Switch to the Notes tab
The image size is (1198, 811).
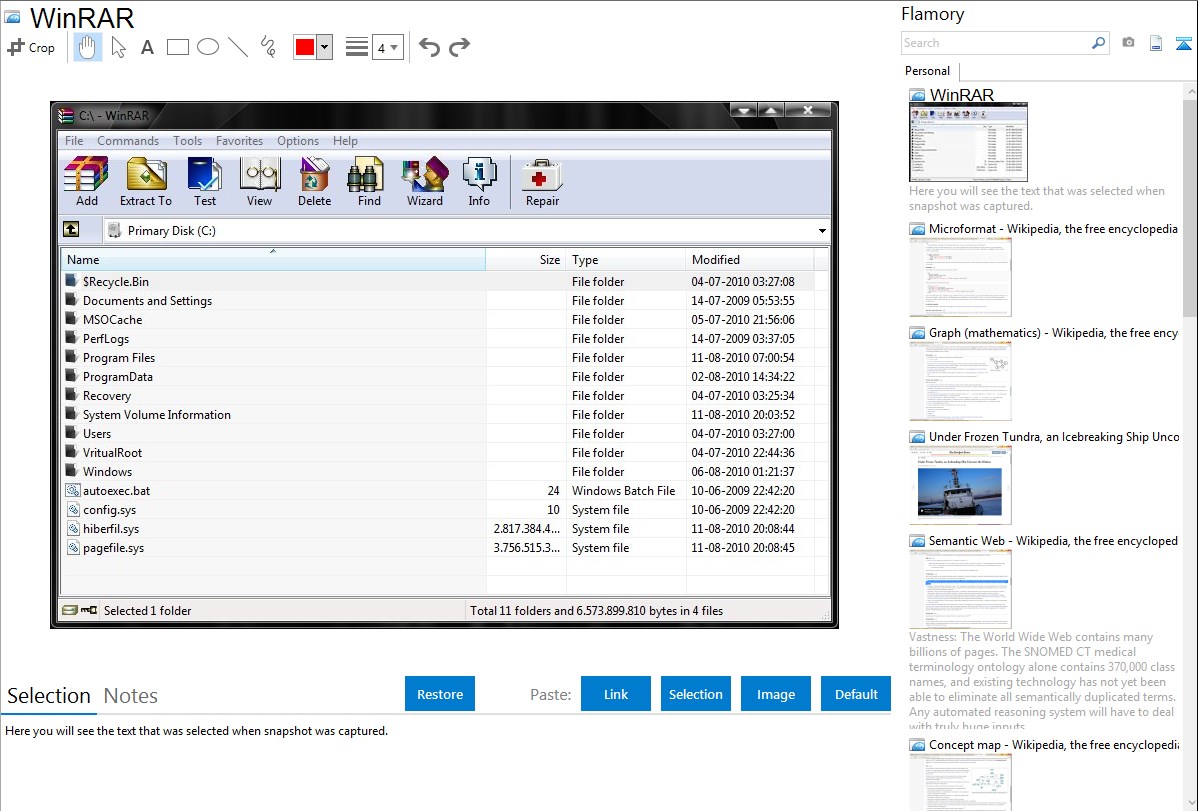click(131, 696)
